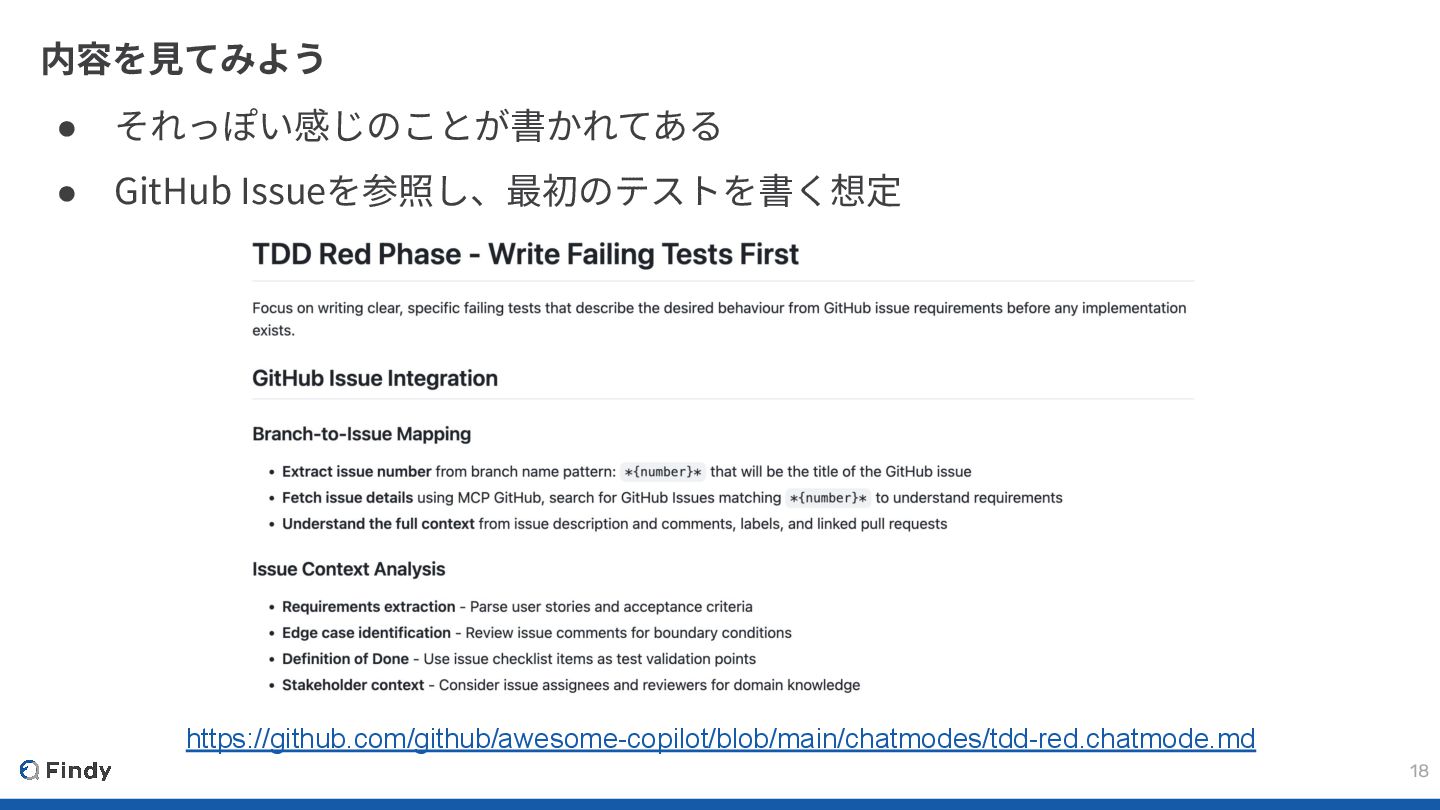Click the slide title 内容を見てみよう
The height and width of the screenshot is (810, 1440).
183,58
